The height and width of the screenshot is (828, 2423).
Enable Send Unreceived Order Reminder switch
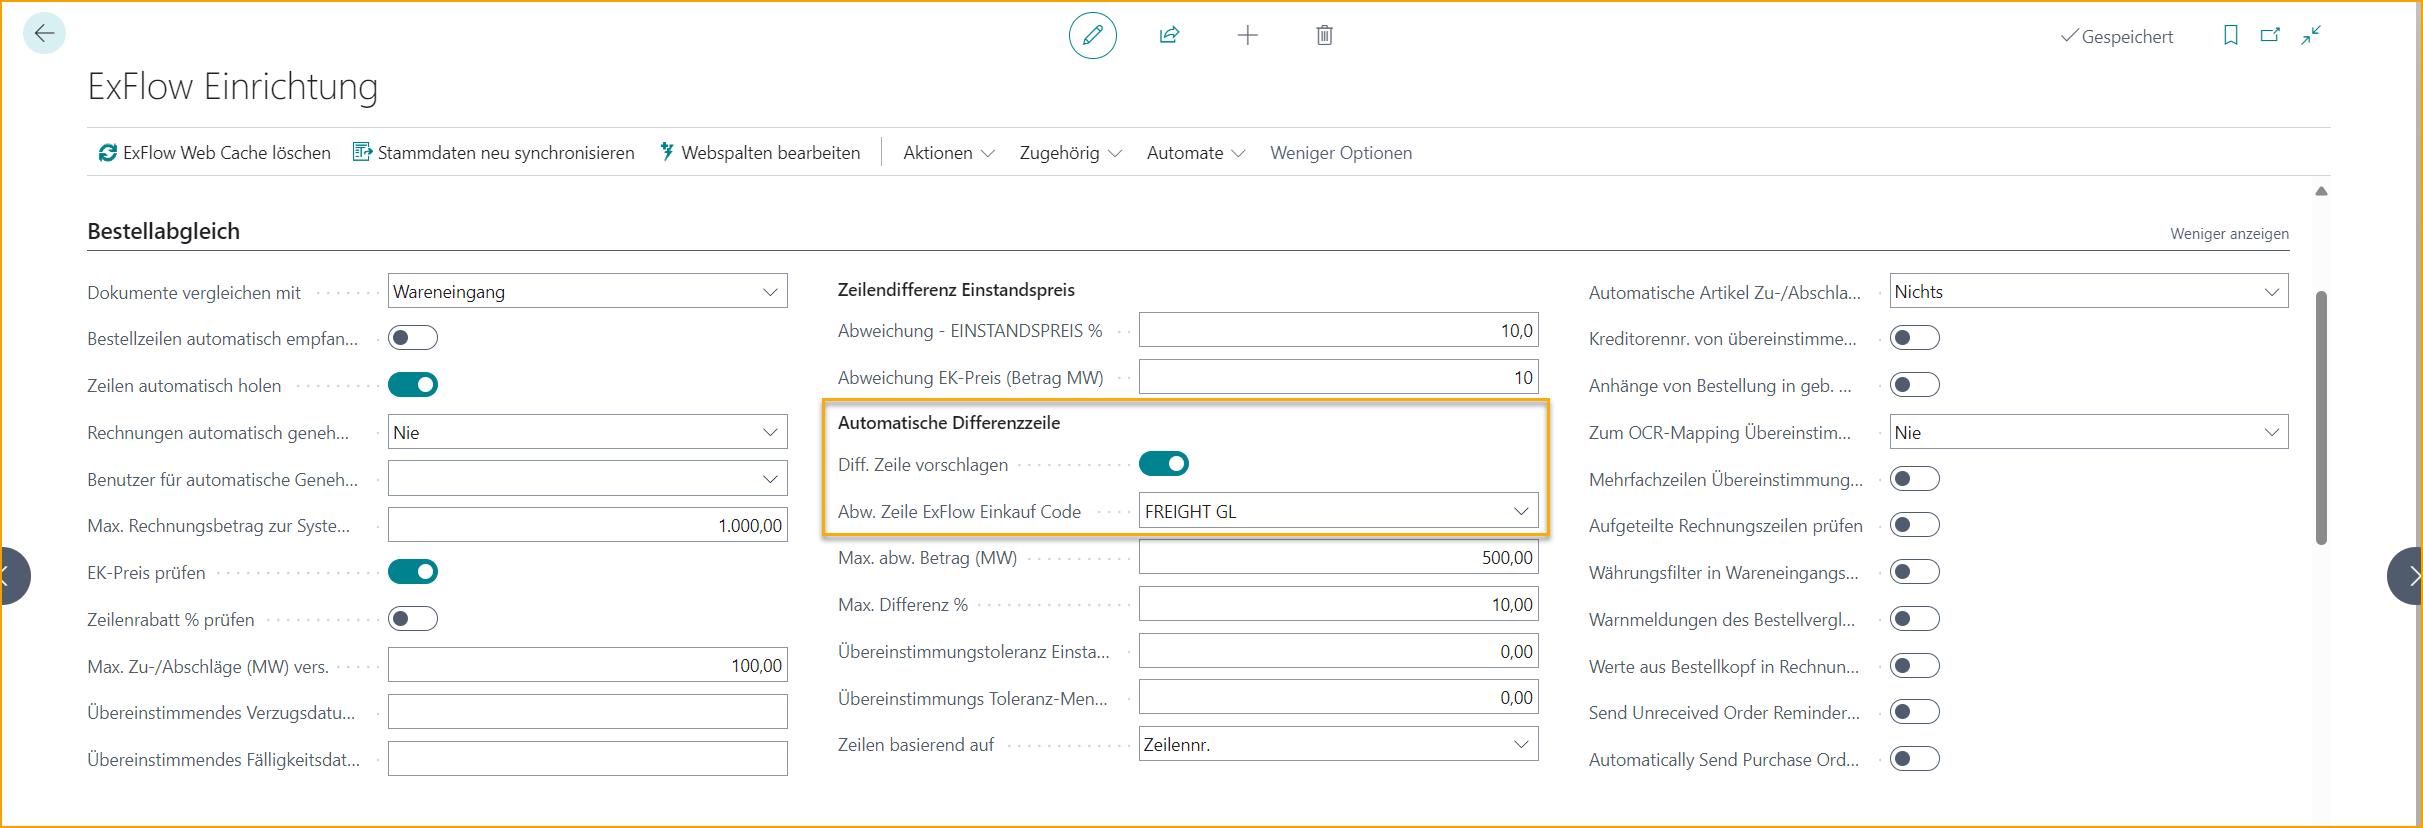[1915, 712]
